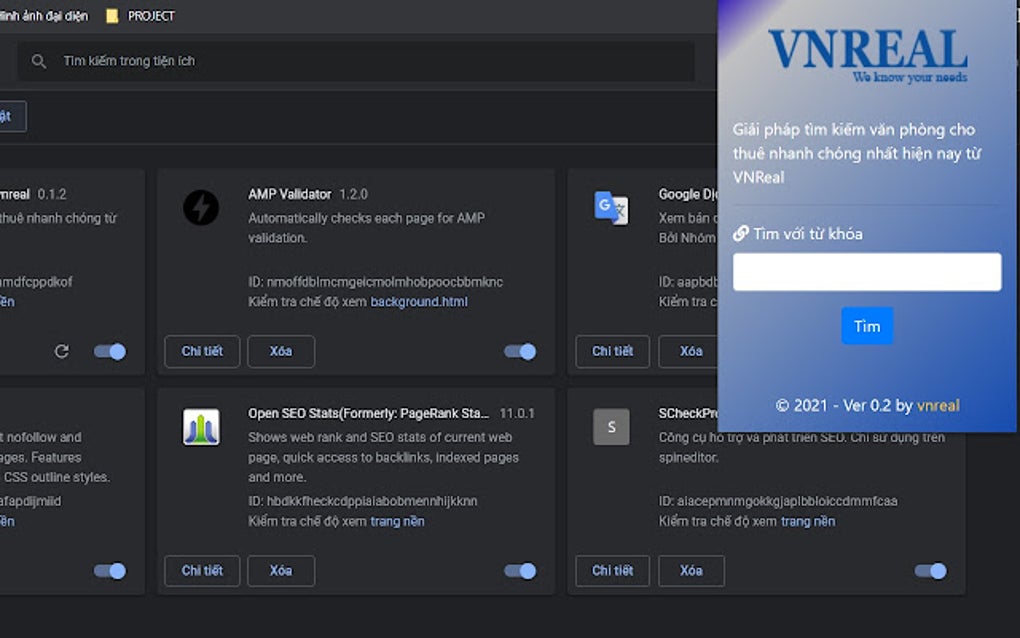Click the blue Tìm search button
The width and height of the screenshot is (1020, 638).
867,326
